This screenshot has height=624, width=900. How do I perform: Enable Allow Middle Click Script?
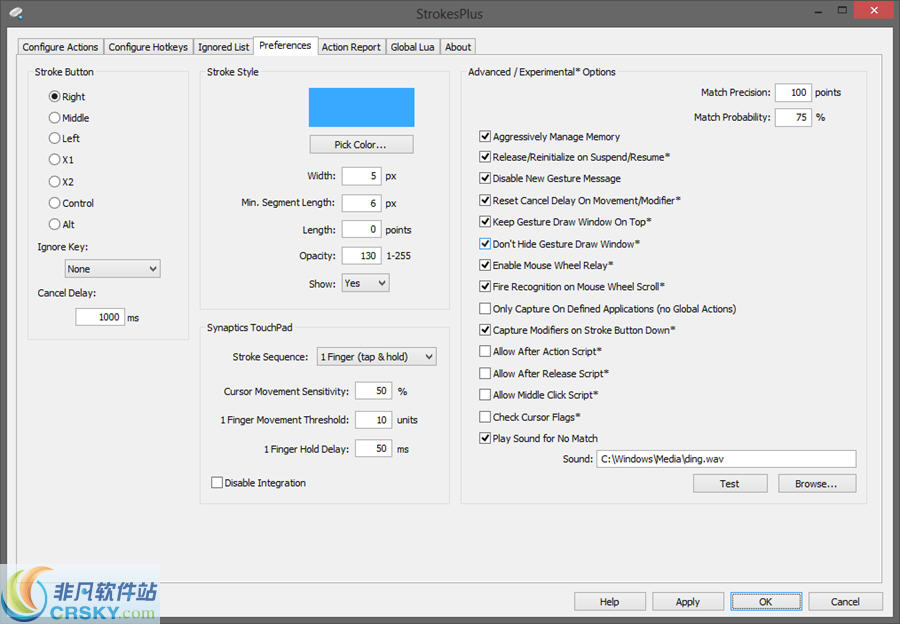tap(485, 395)
